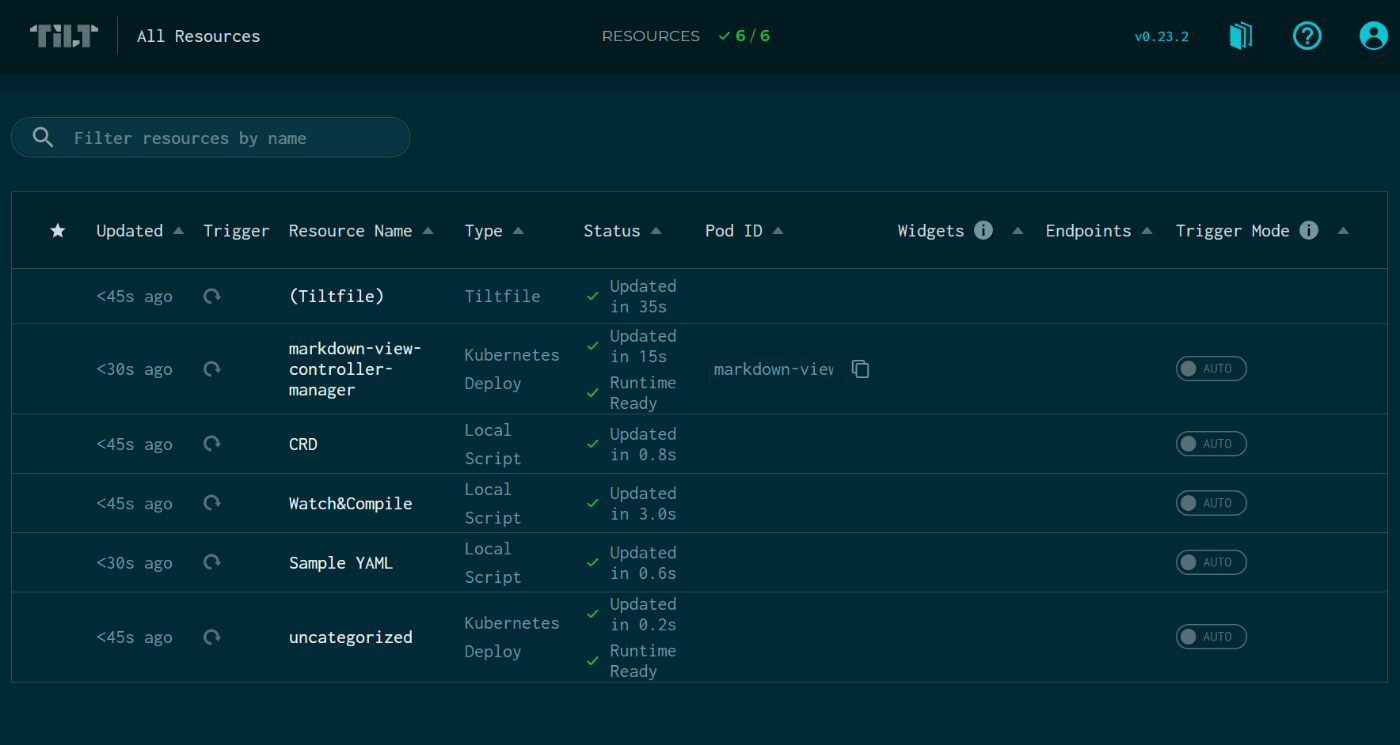Click '<45s ago' in Tiltfile row
The image size is (1400, 745).
point(134,296)
